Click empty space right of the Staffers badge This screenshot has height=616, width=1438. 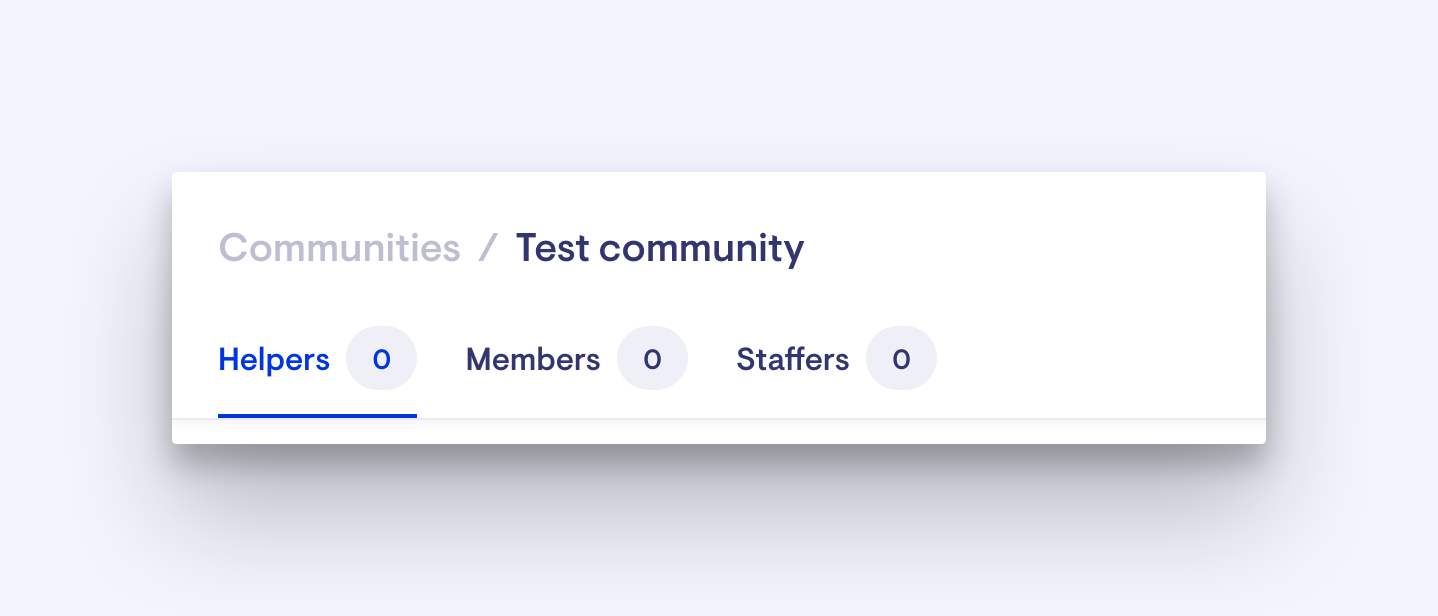tap(1090, 360)
